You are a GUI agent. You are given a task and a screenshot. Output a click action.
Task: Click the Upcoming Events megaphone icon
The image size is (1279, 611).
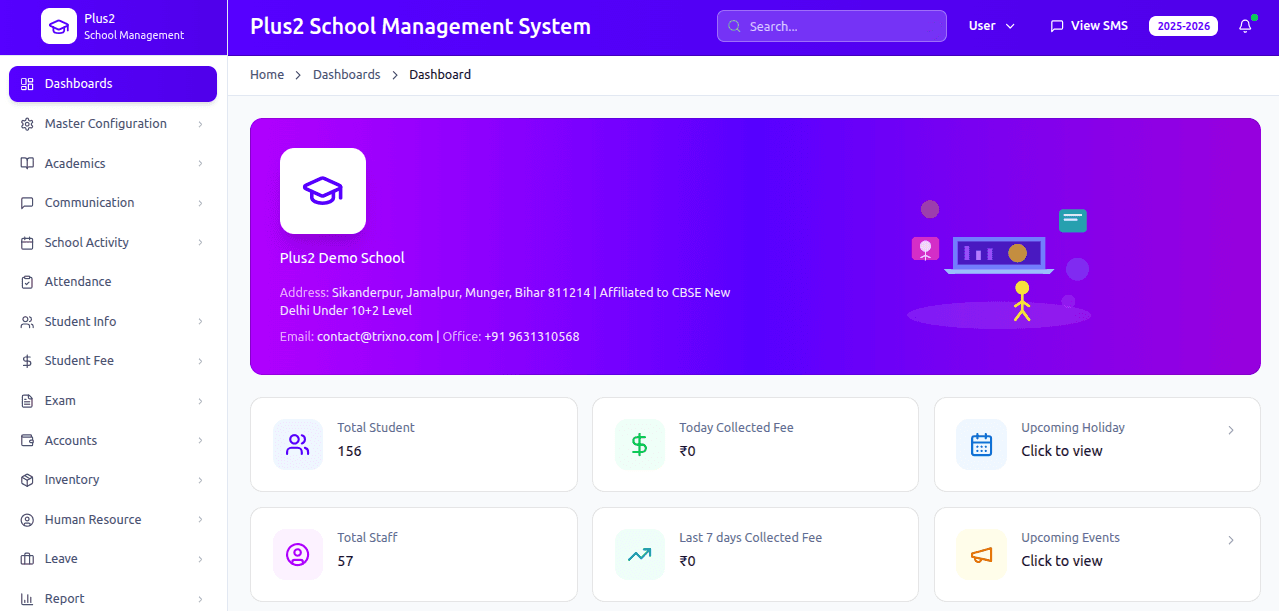[x=981, y=555]
